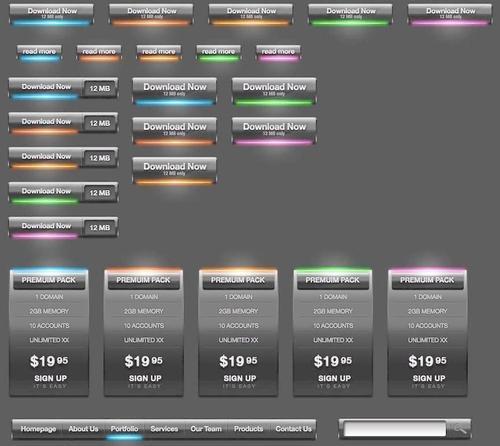Screen dimensions: 500x446
Task: Click top-row pink Download Now button
Action: pyautogui.click(x=450, y=15)
